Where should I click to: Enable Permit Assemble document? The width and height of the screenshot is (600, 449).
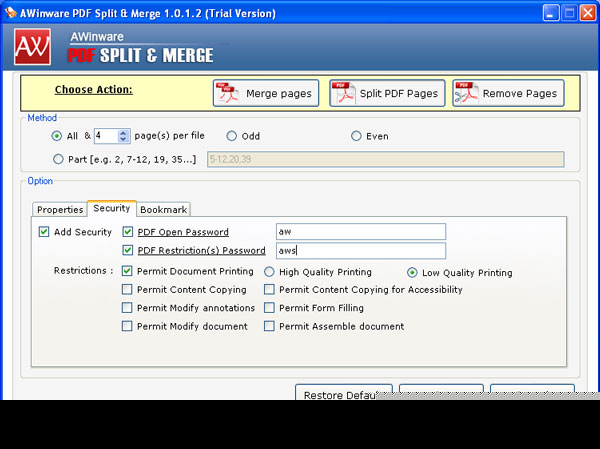pos(269,326)
